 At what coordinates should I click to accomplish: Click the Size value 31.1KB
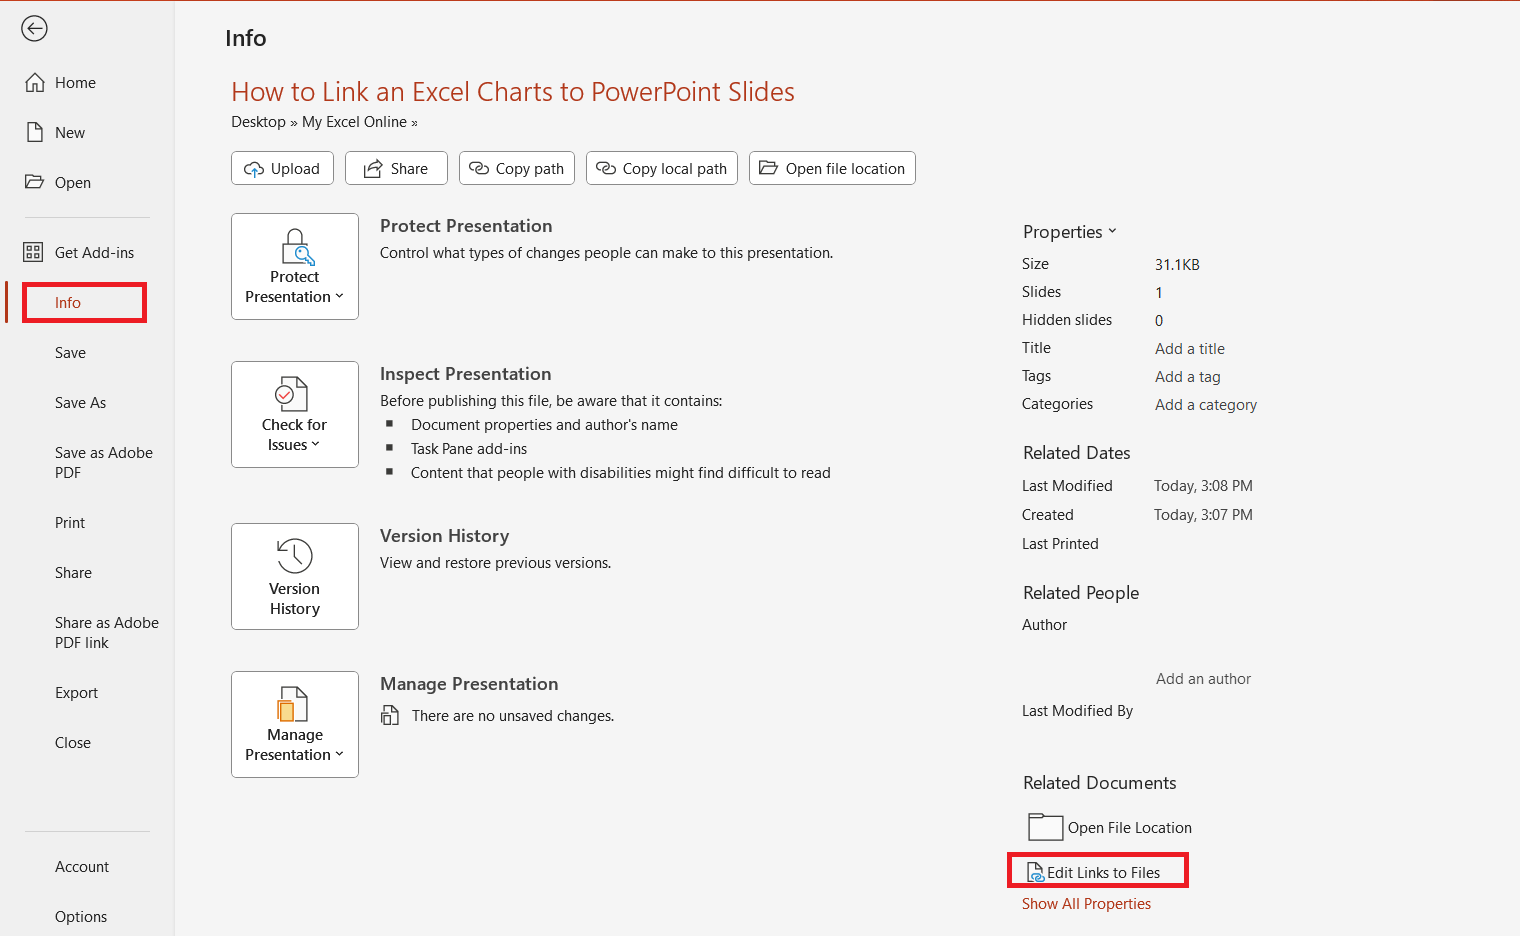[x=1177, y=265]
